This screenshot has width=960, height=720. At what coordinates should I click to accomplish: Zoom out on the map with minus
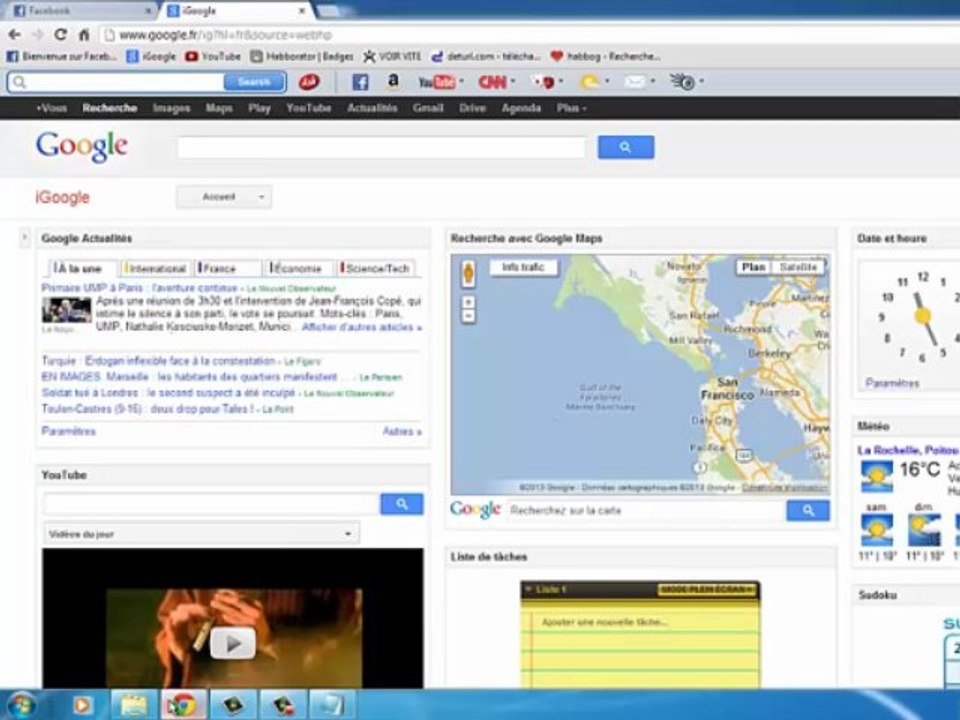coord(468,316)
